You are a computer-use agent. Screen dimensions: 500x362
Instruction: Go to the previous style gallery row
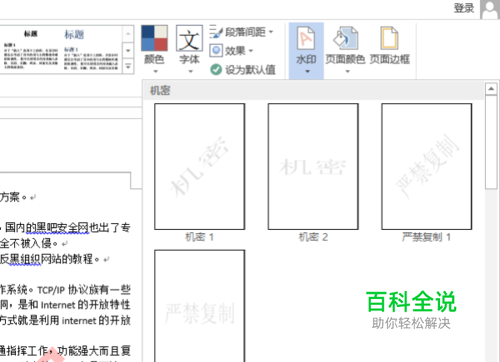point(128,34)
